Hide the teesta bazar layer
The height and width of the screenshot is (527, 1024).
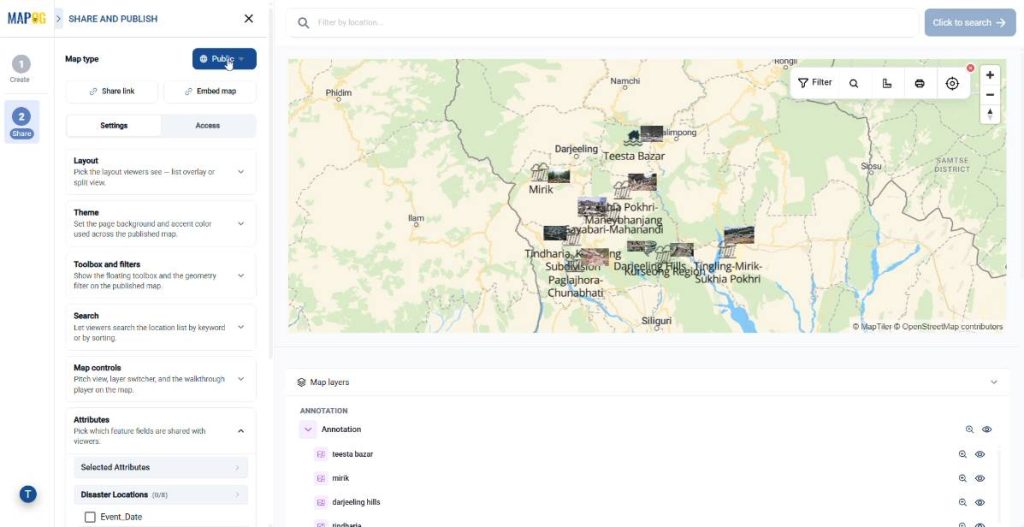[x=980, y=455]
